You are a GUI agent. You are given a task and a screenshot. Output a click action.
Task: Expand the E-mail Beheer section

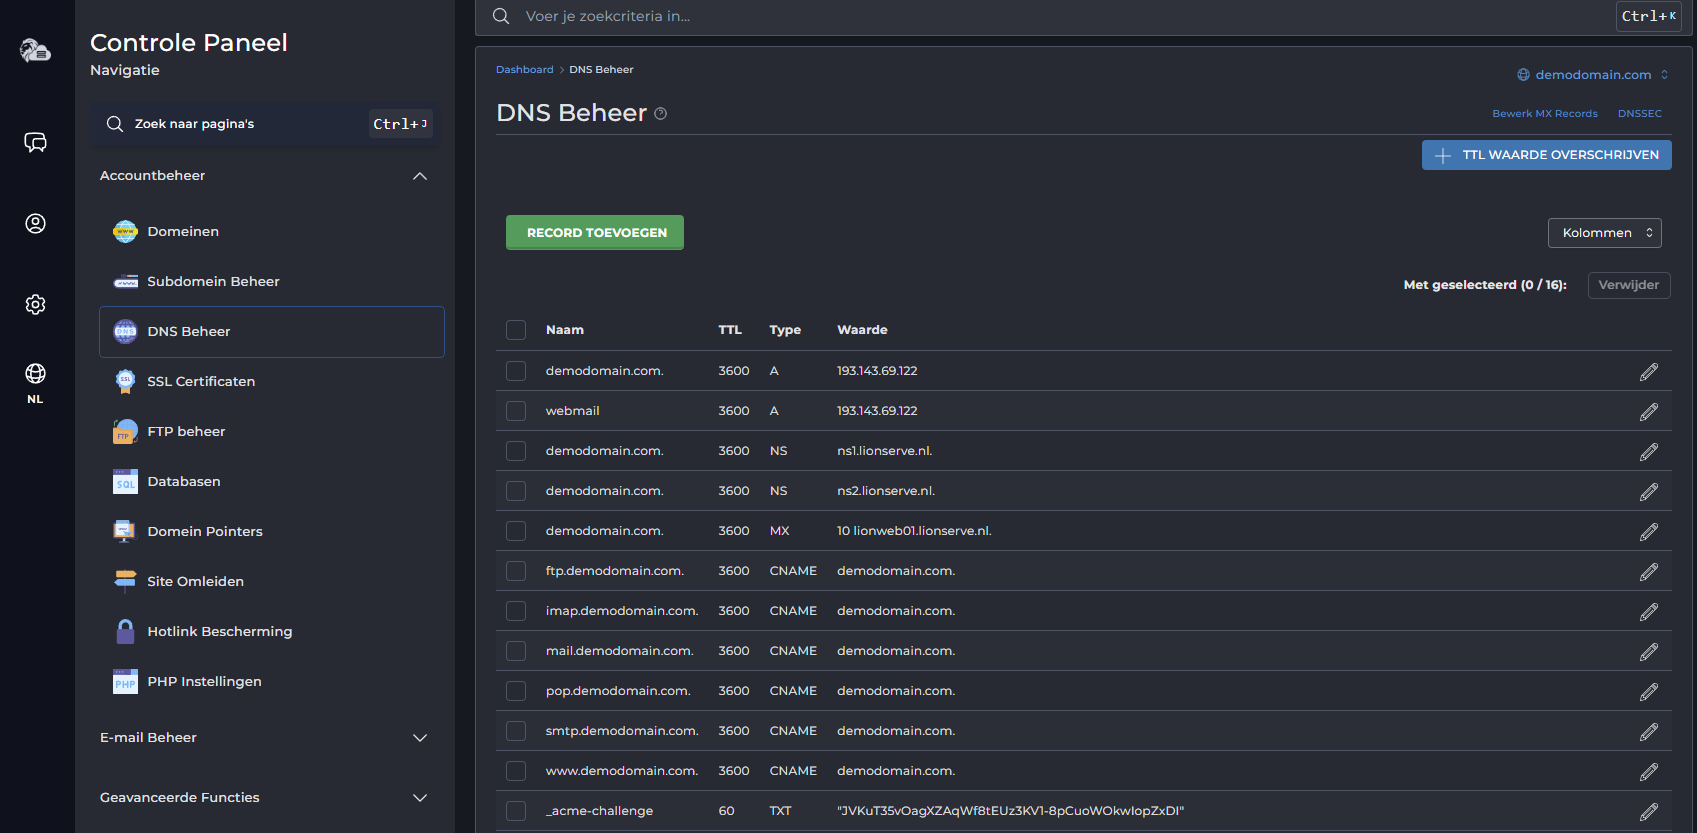click(420, 738)
